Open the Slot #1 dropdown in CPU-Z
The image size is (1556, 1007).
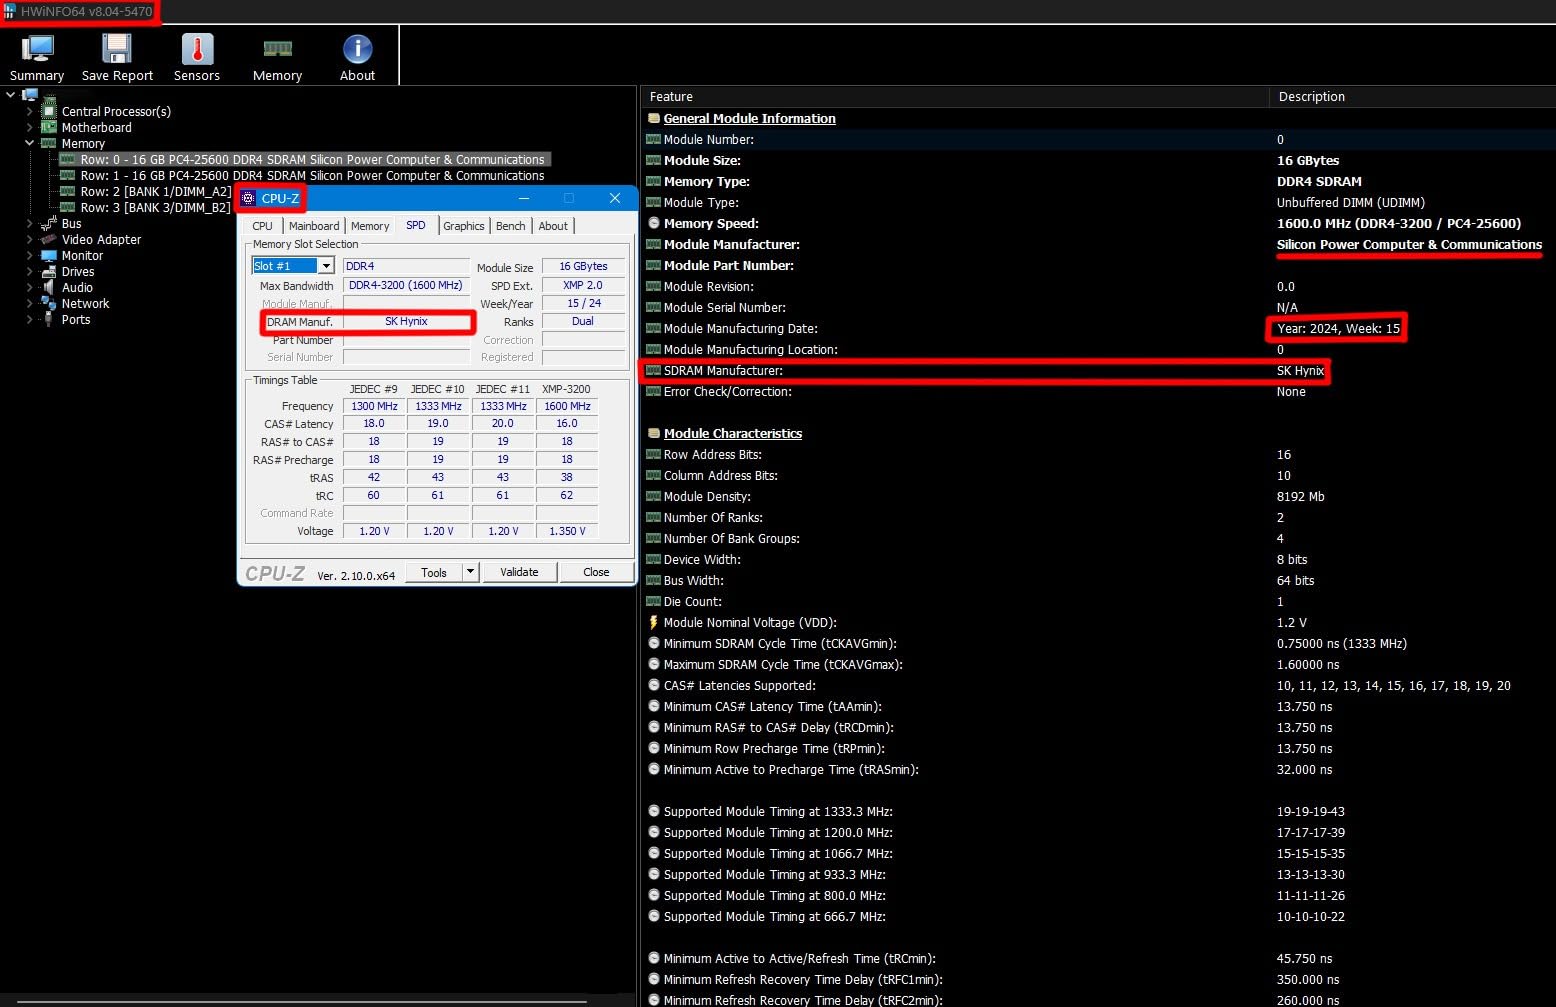(x=326, y=266)
